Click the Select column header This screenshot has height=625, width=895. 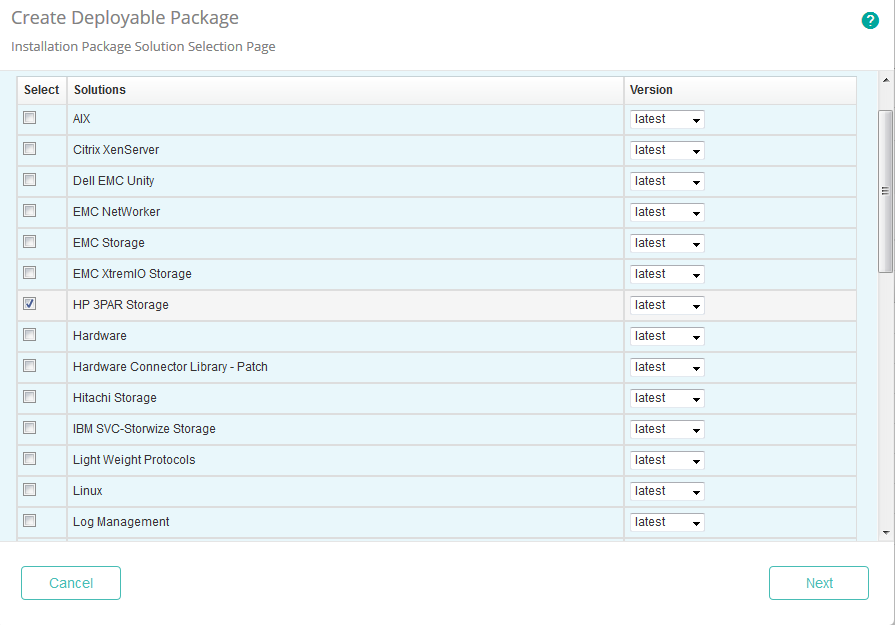pos(42,90)
